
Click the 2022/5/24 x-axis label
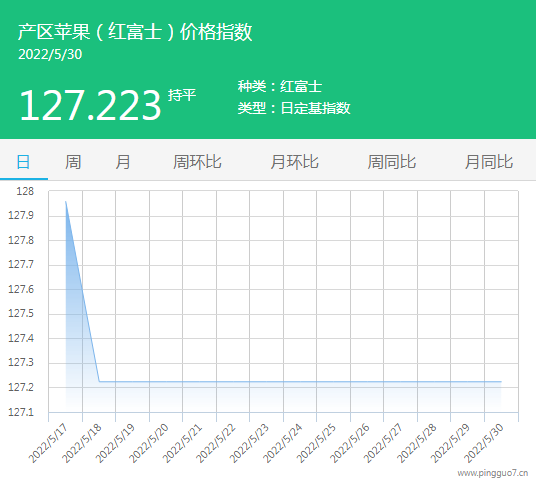tap(283, 443)
